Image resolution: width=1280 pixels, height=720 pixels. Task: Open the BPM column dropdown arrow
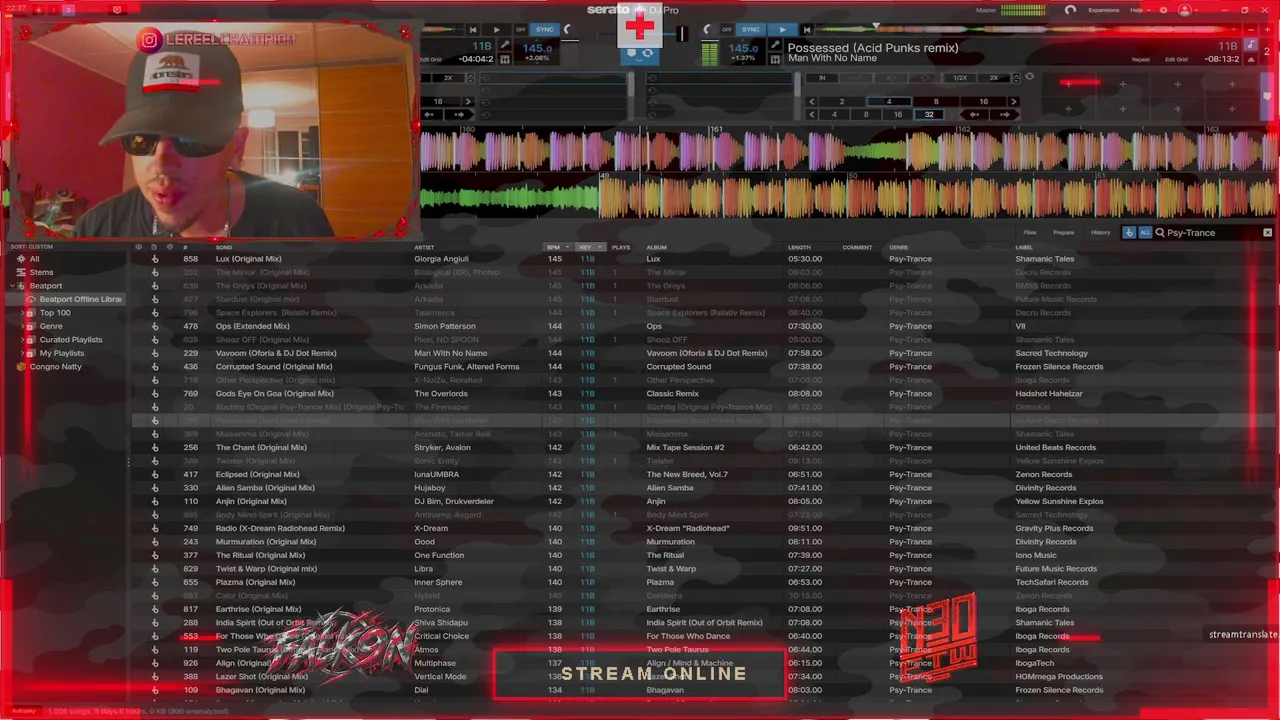567,247
